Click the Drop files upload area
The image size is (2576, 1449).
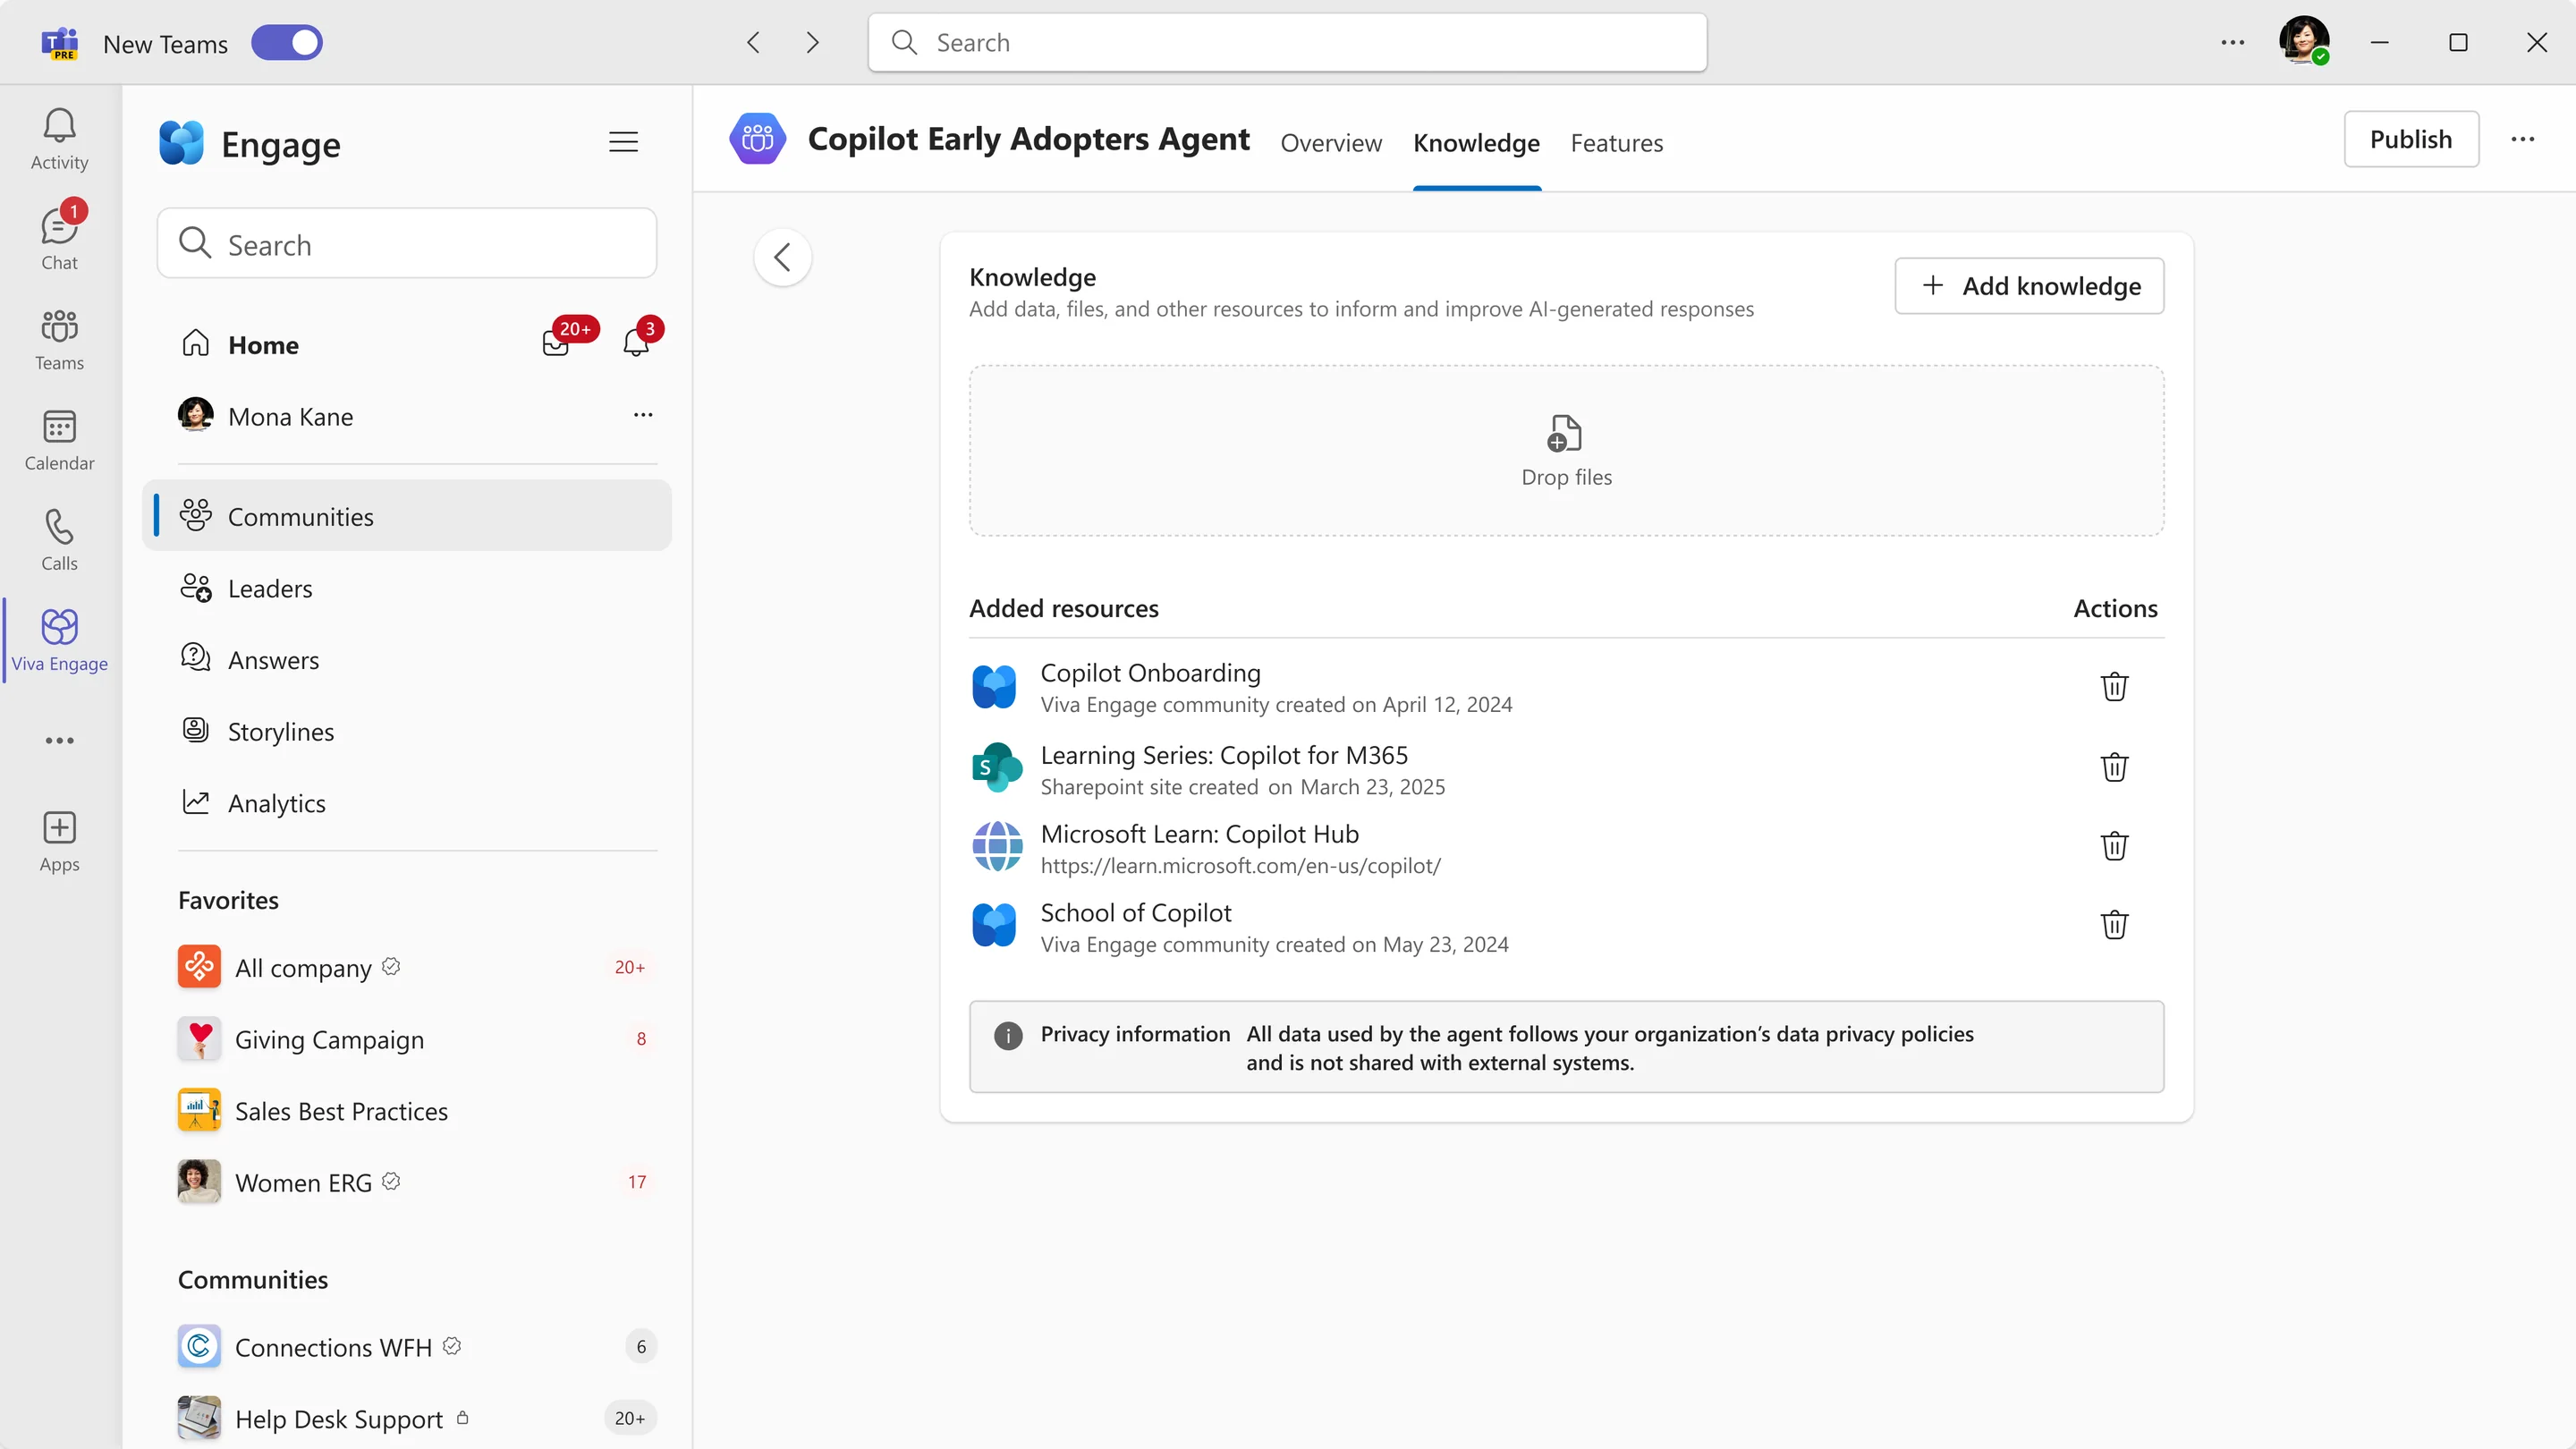[x=1566, y=451]
